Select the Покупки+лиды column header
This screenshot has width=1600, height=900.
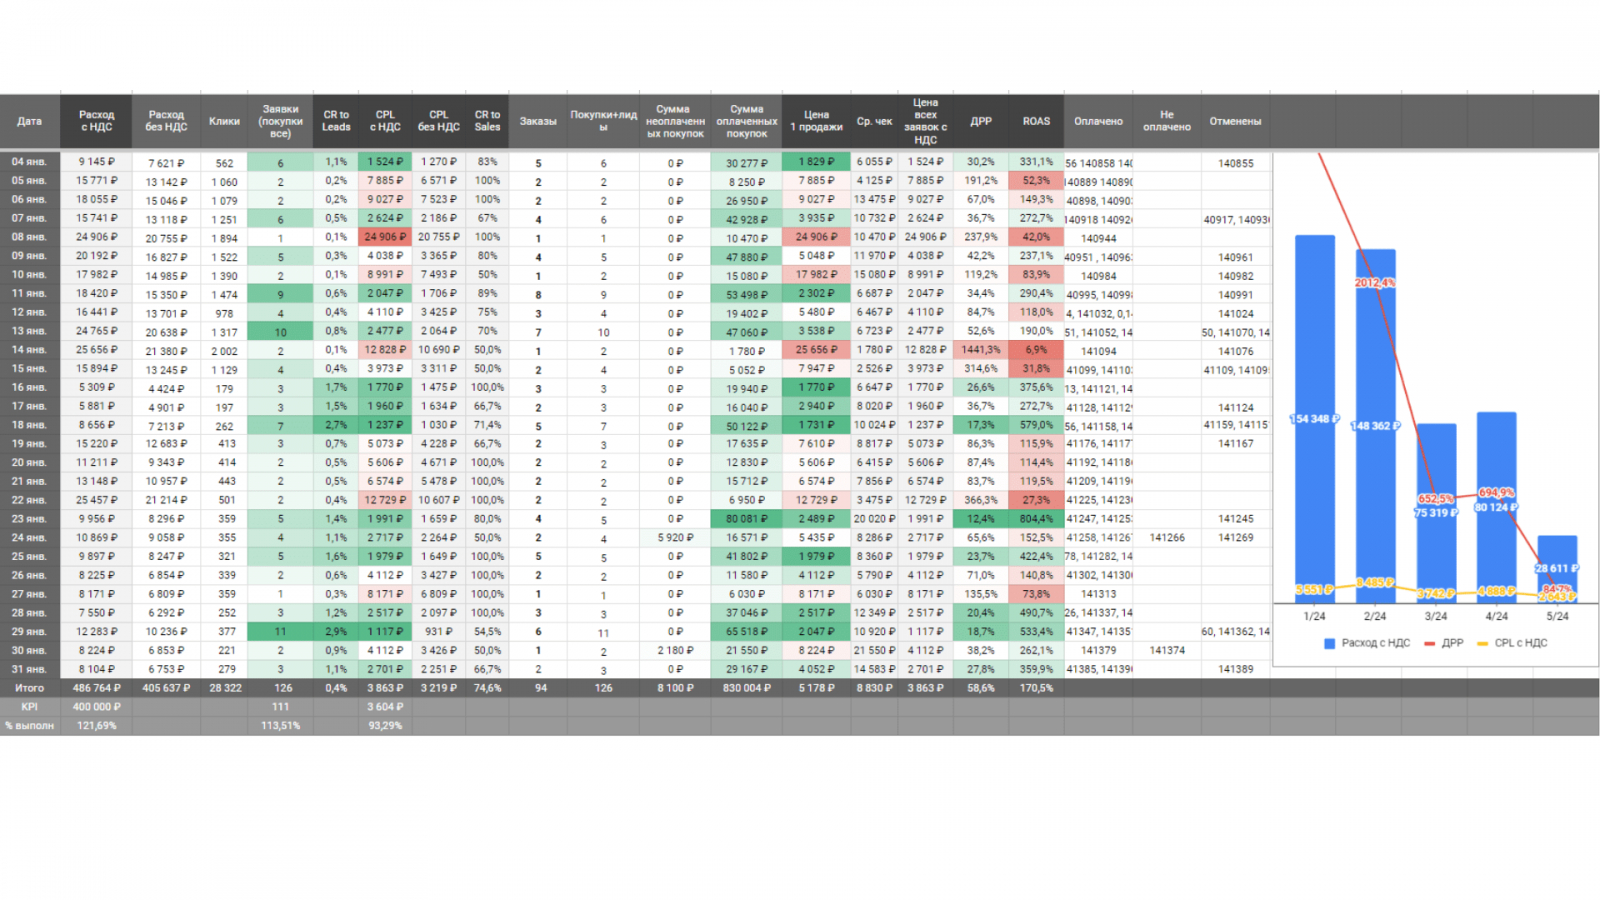603,122
